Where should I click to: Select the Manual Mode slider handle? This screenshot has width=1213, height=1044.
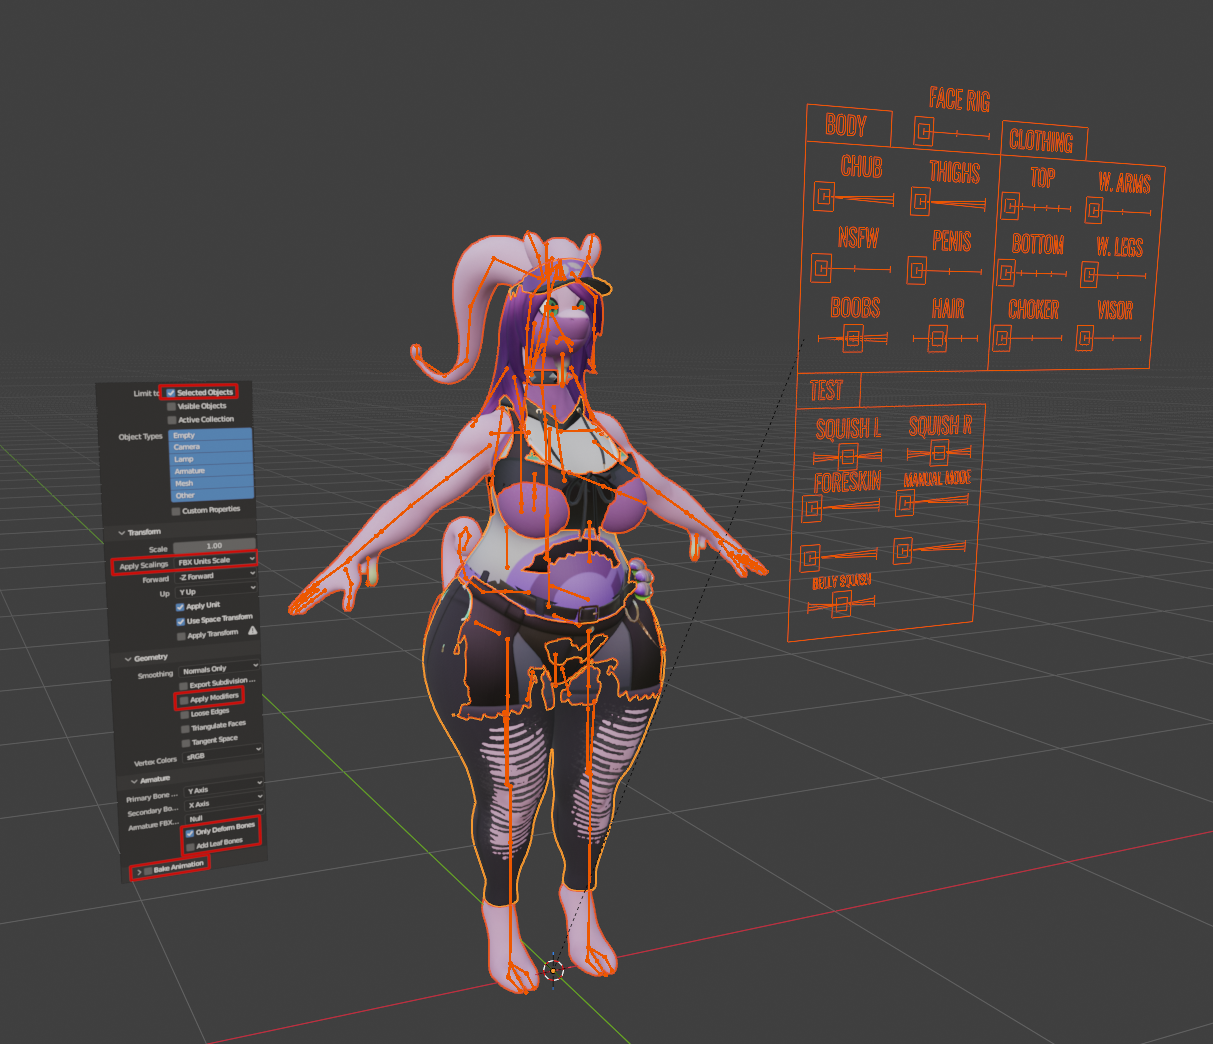pyautogui.click(x=905, y=503)
